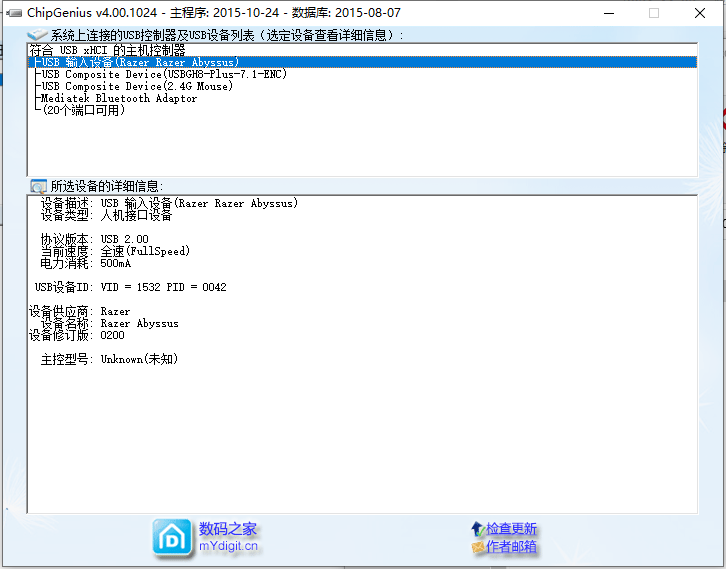This screenshot has height=569, width=726.
Task: Click the check update arrow icon
Action: tap(478, 529)
